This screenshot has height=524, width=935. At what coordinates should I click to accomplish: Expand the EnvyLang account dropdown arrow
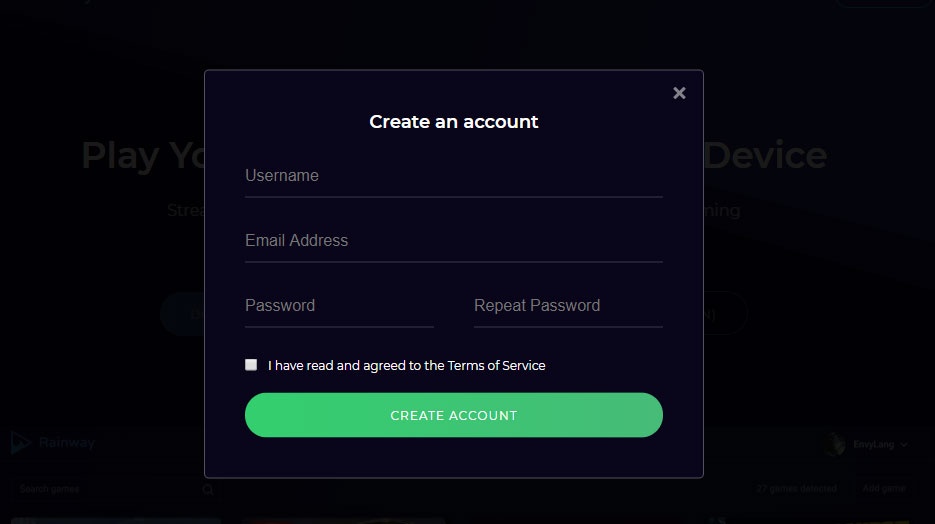[904, 444]
